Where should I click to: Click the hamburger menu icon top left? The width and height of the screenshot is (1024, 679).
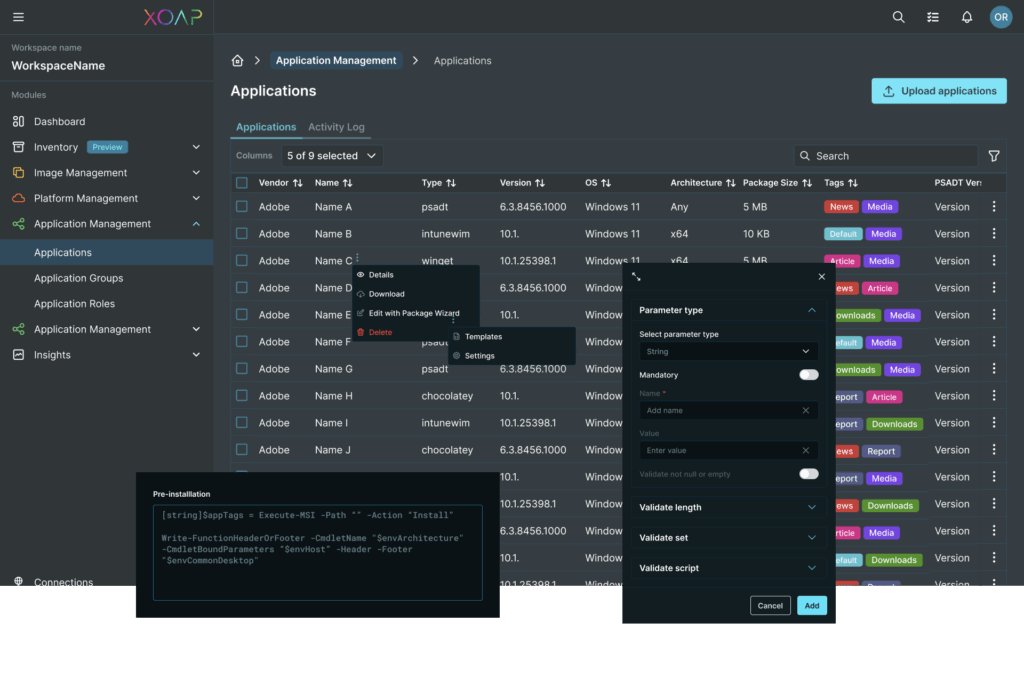click(x=16, y=16)
